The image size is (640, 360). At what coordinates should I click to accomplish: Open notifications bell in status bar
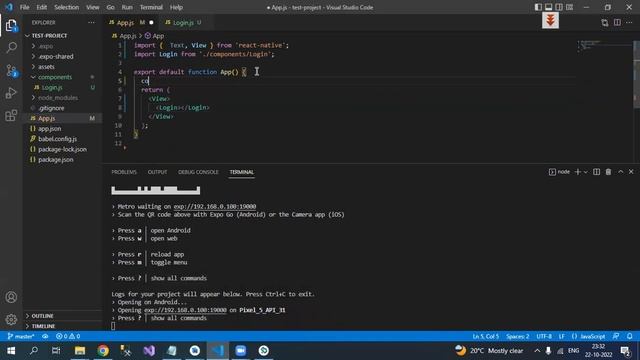click(x=629, y=336)
